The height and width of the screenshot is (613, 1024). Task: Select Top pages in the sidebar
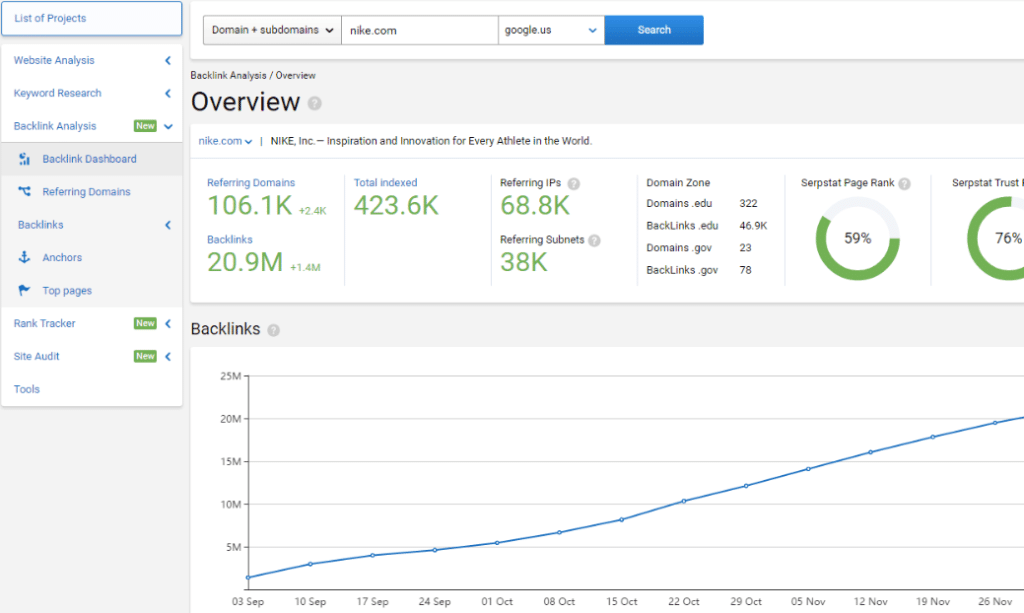(x=67, y=291)
